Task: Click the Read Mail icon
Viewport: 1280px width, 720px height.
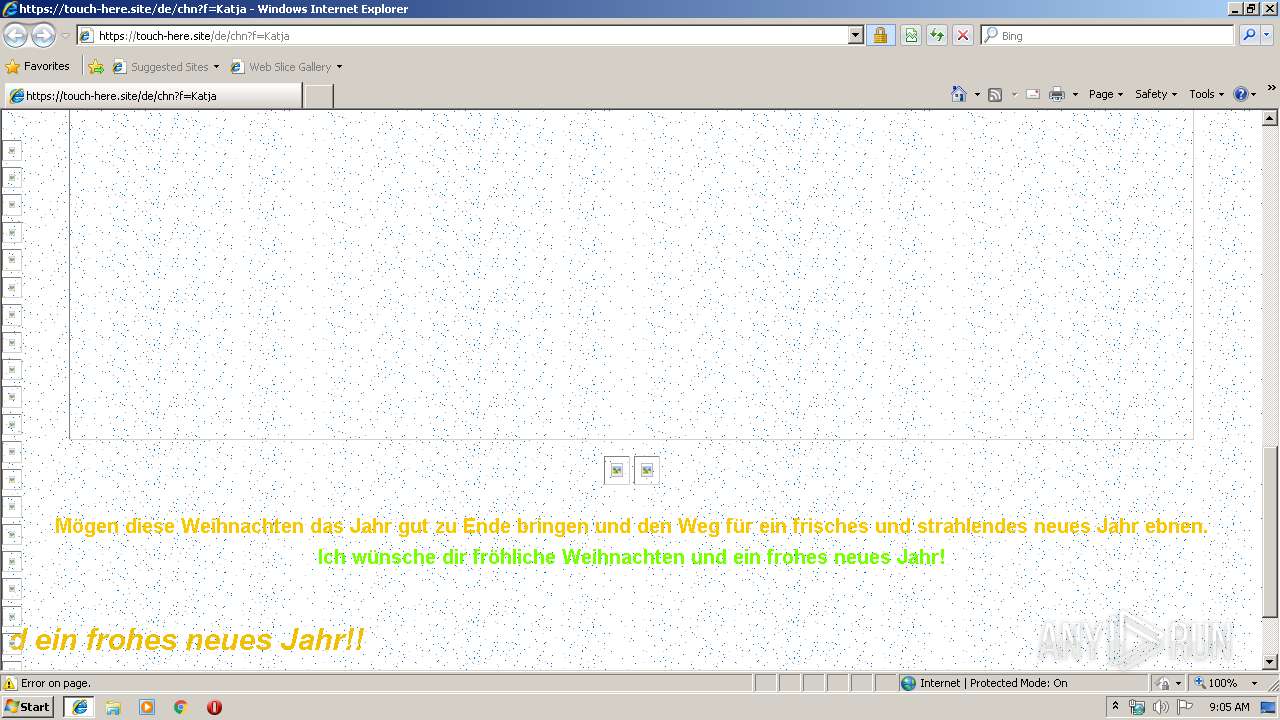Action: [1033, 94]
